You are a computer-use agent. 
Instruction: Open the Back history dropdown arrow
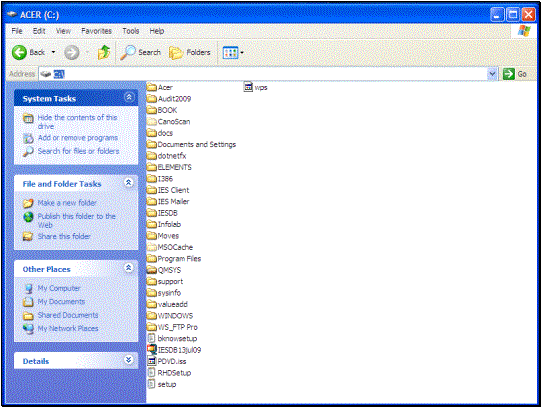coord(53,52)
